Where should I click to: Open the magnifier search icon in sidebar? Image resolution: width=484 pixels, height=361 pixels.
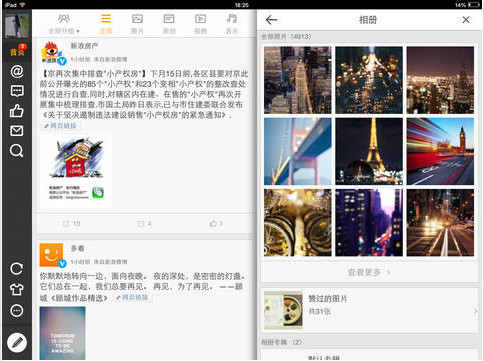click(x=17, y=151)
